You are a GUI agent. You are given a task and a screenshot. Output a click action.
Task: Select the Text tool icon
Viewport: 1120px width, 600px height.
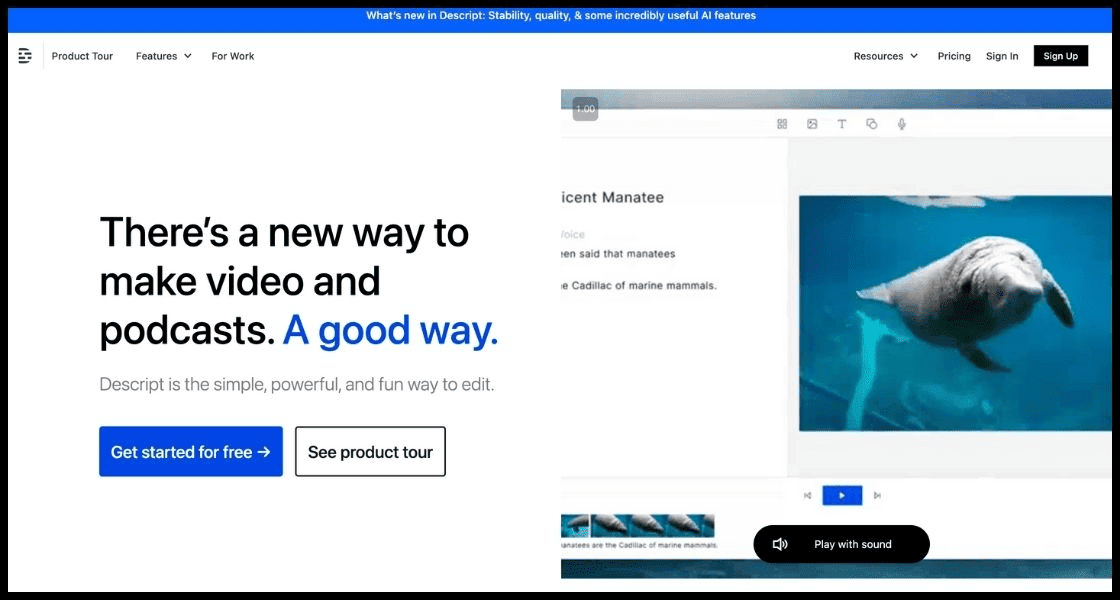coord(842,124)
